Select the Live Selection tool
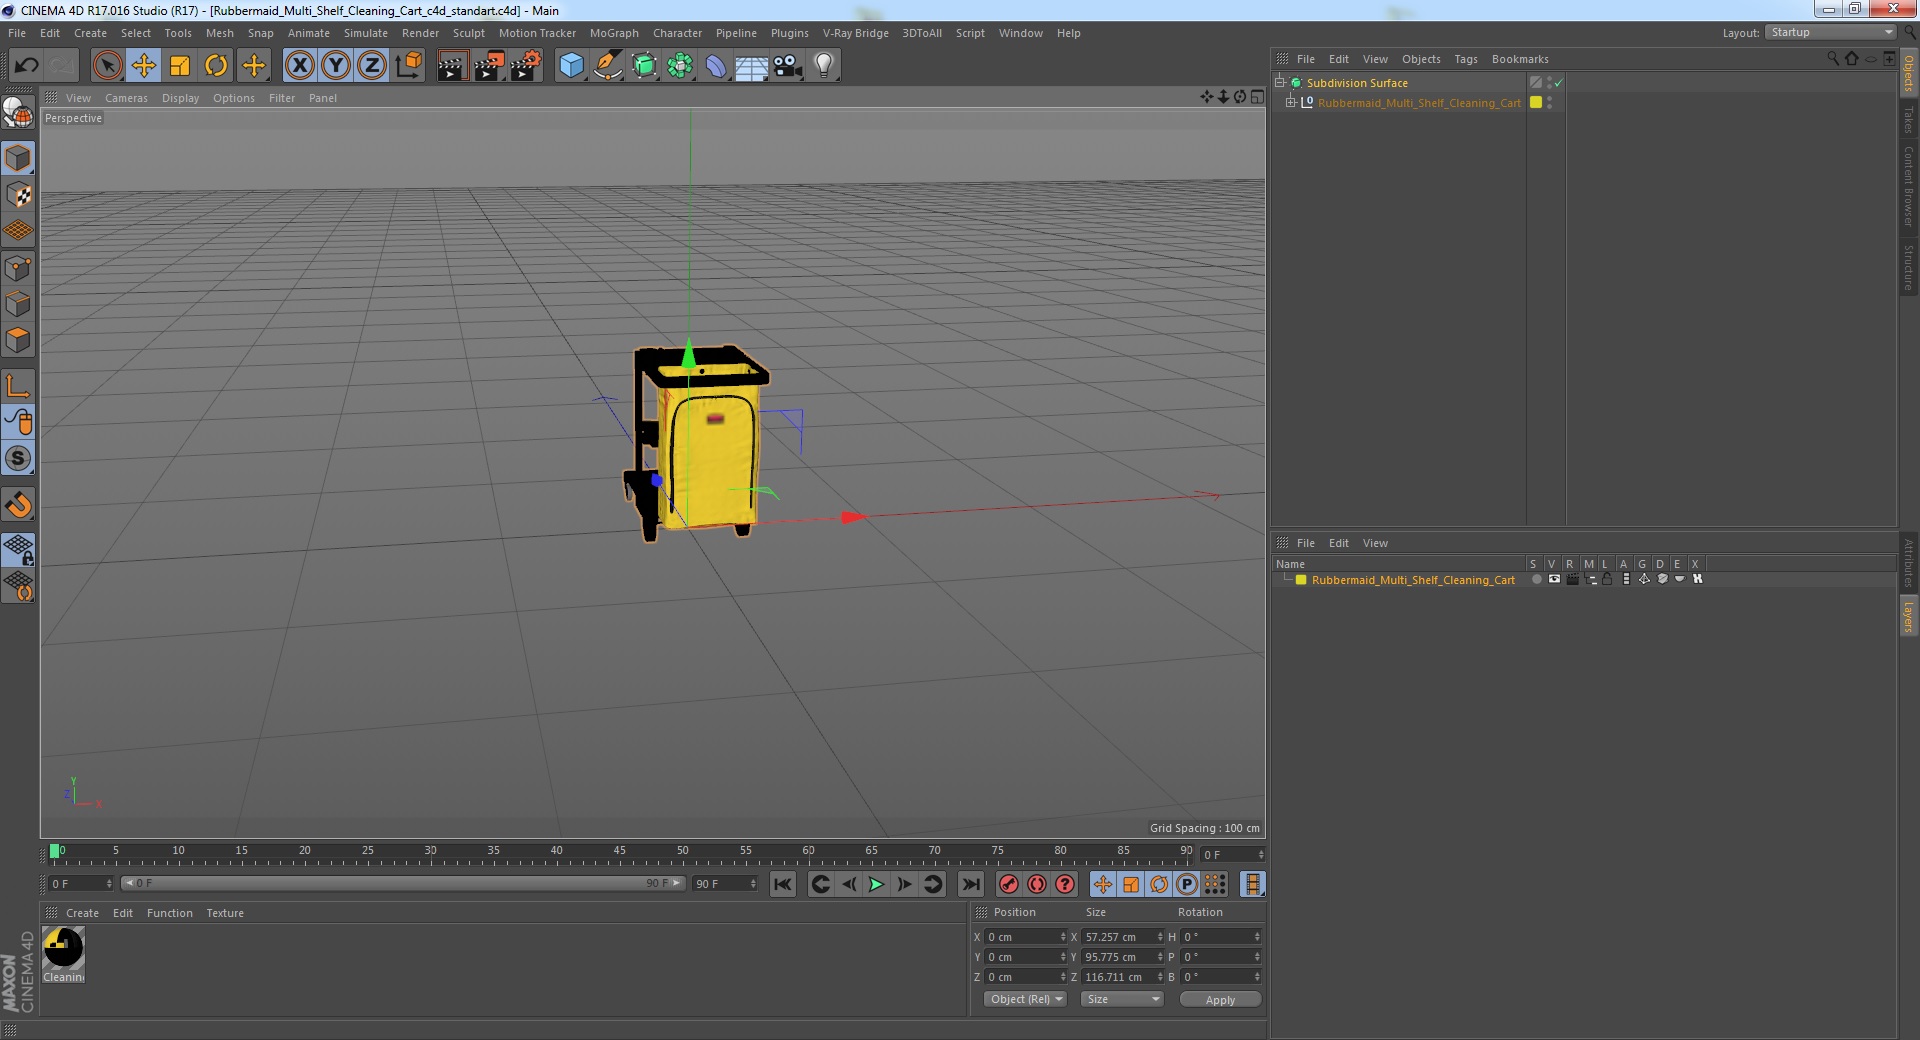 tap(107, 66)
